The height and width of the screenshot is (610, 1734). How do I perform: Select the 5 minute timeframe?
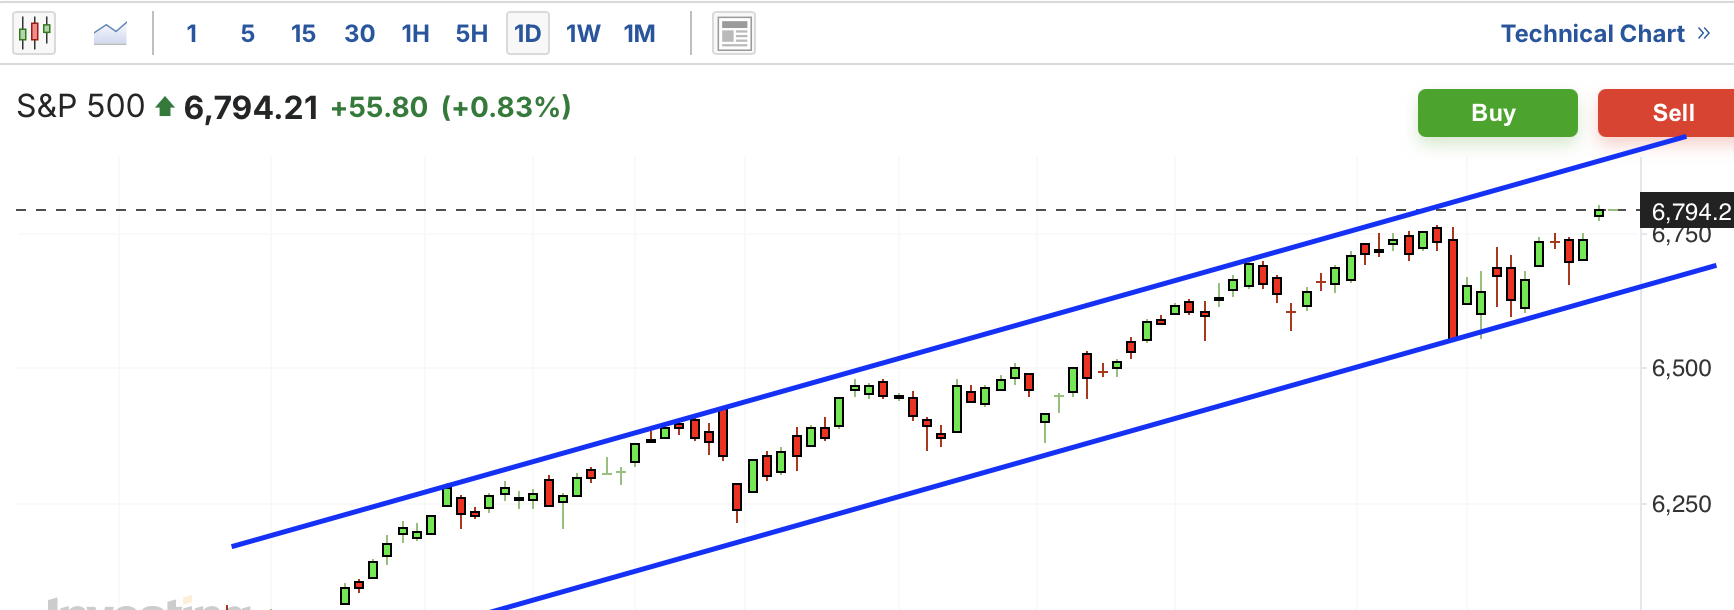tap(248, 34)
